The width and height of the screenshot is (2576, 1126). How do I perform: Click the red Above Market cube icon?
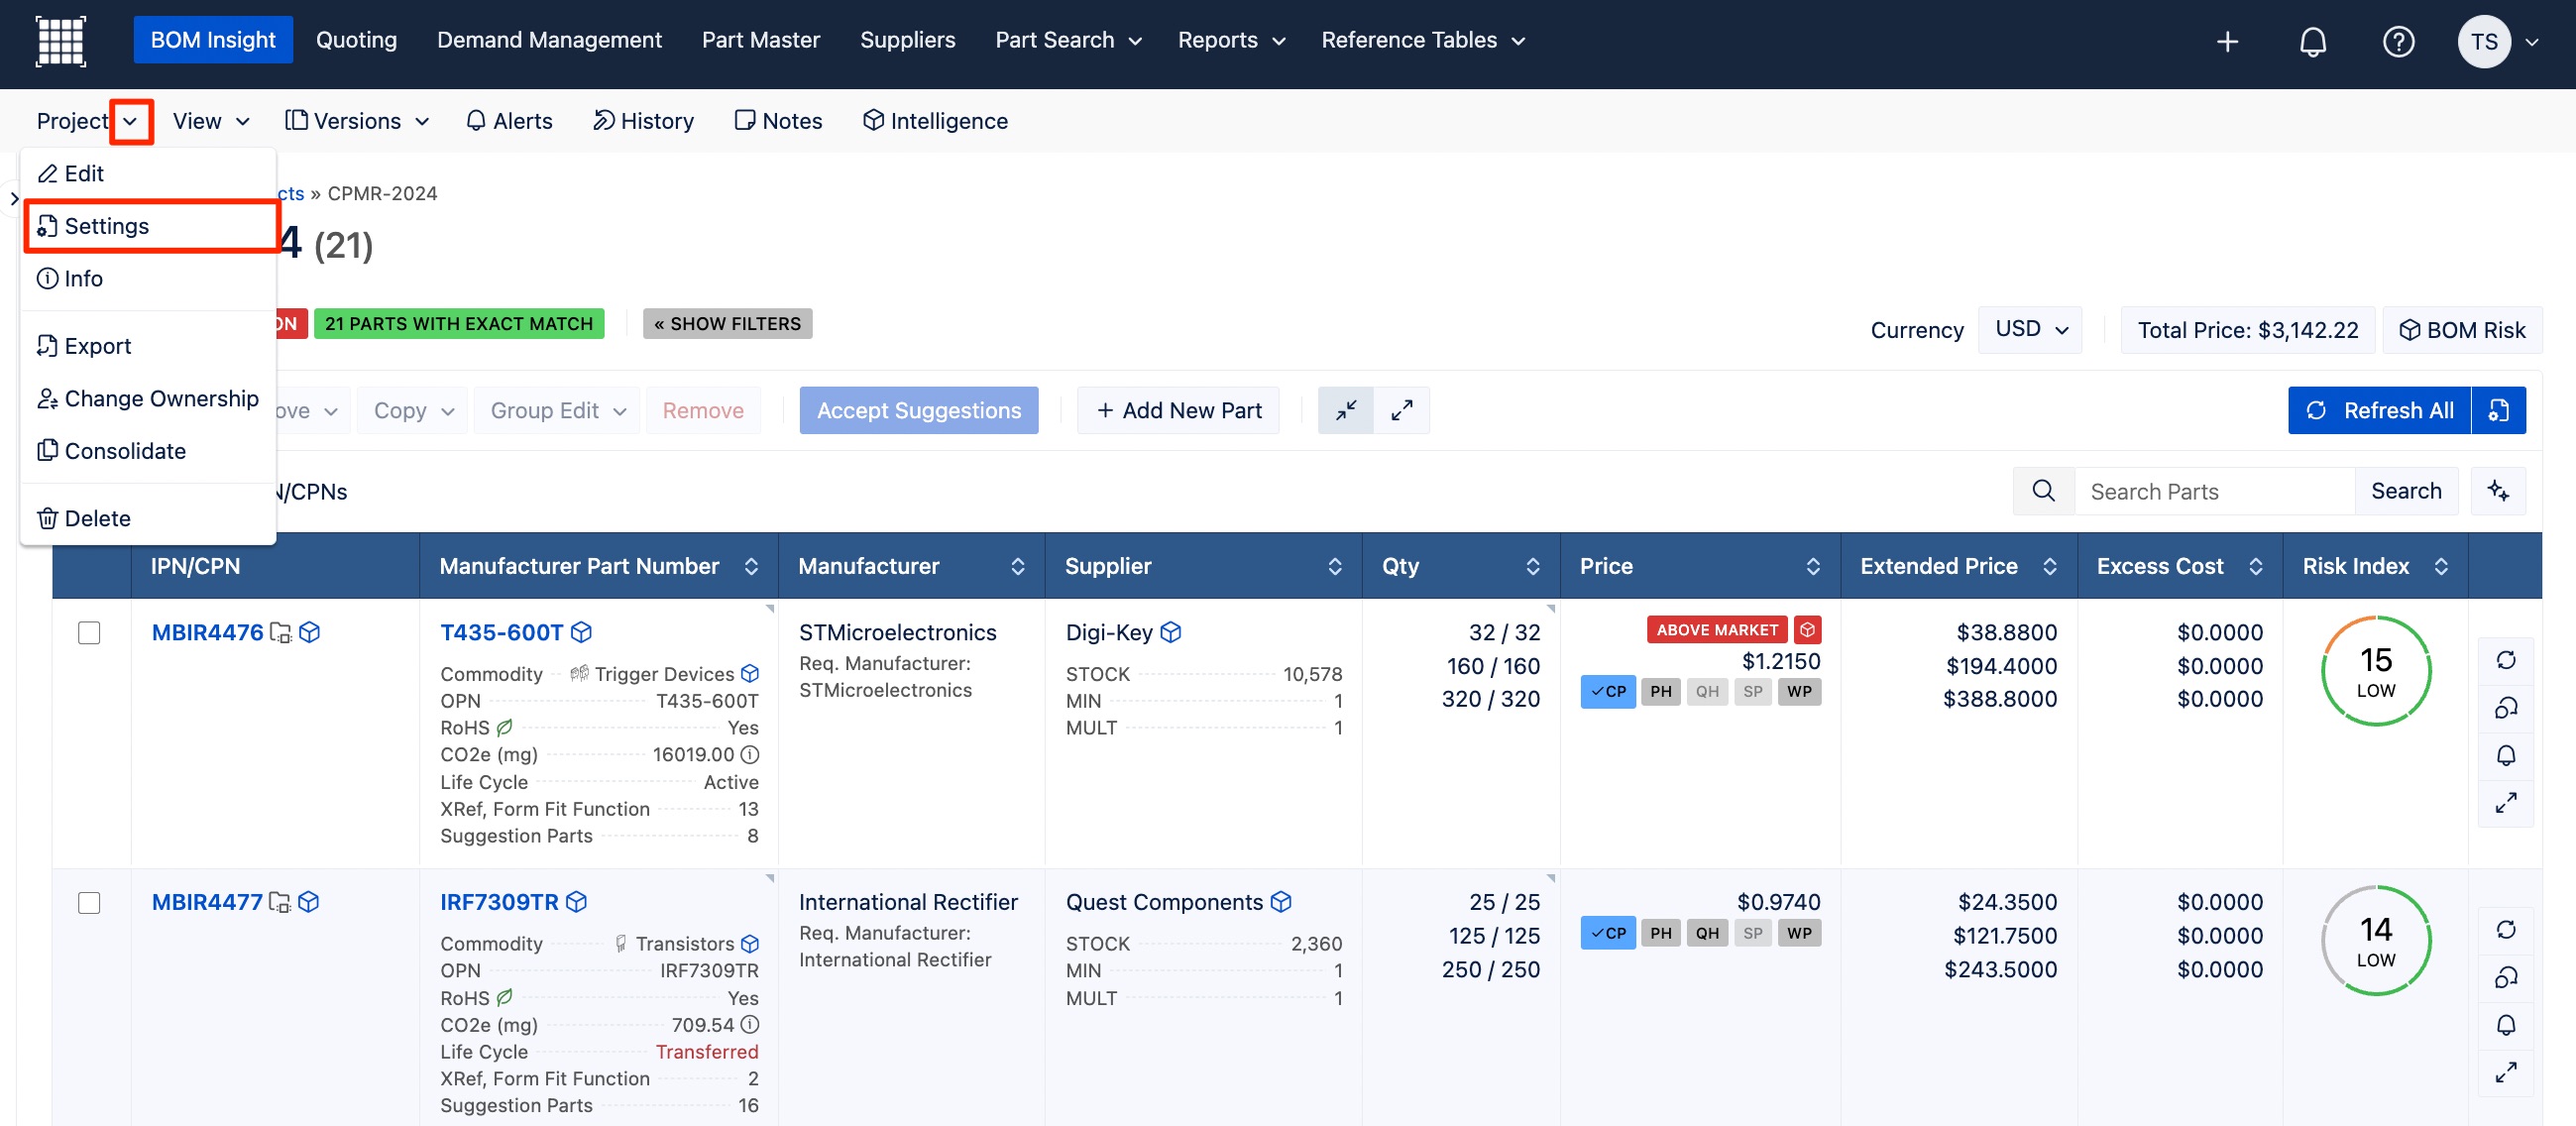point(1807,630)
